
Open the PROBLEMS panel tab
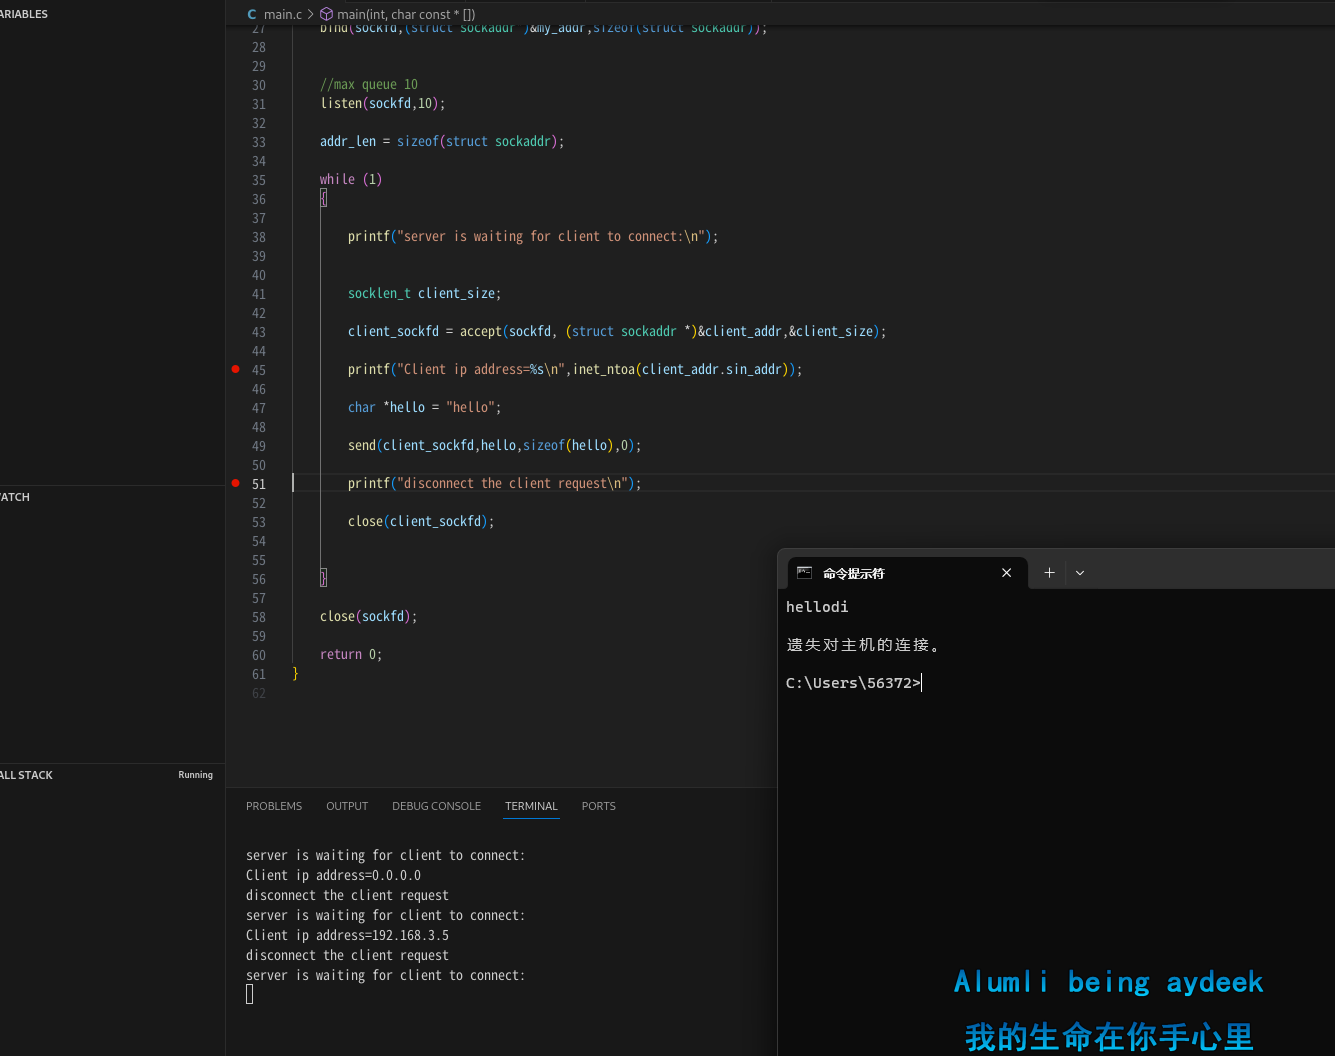(274, 806)
